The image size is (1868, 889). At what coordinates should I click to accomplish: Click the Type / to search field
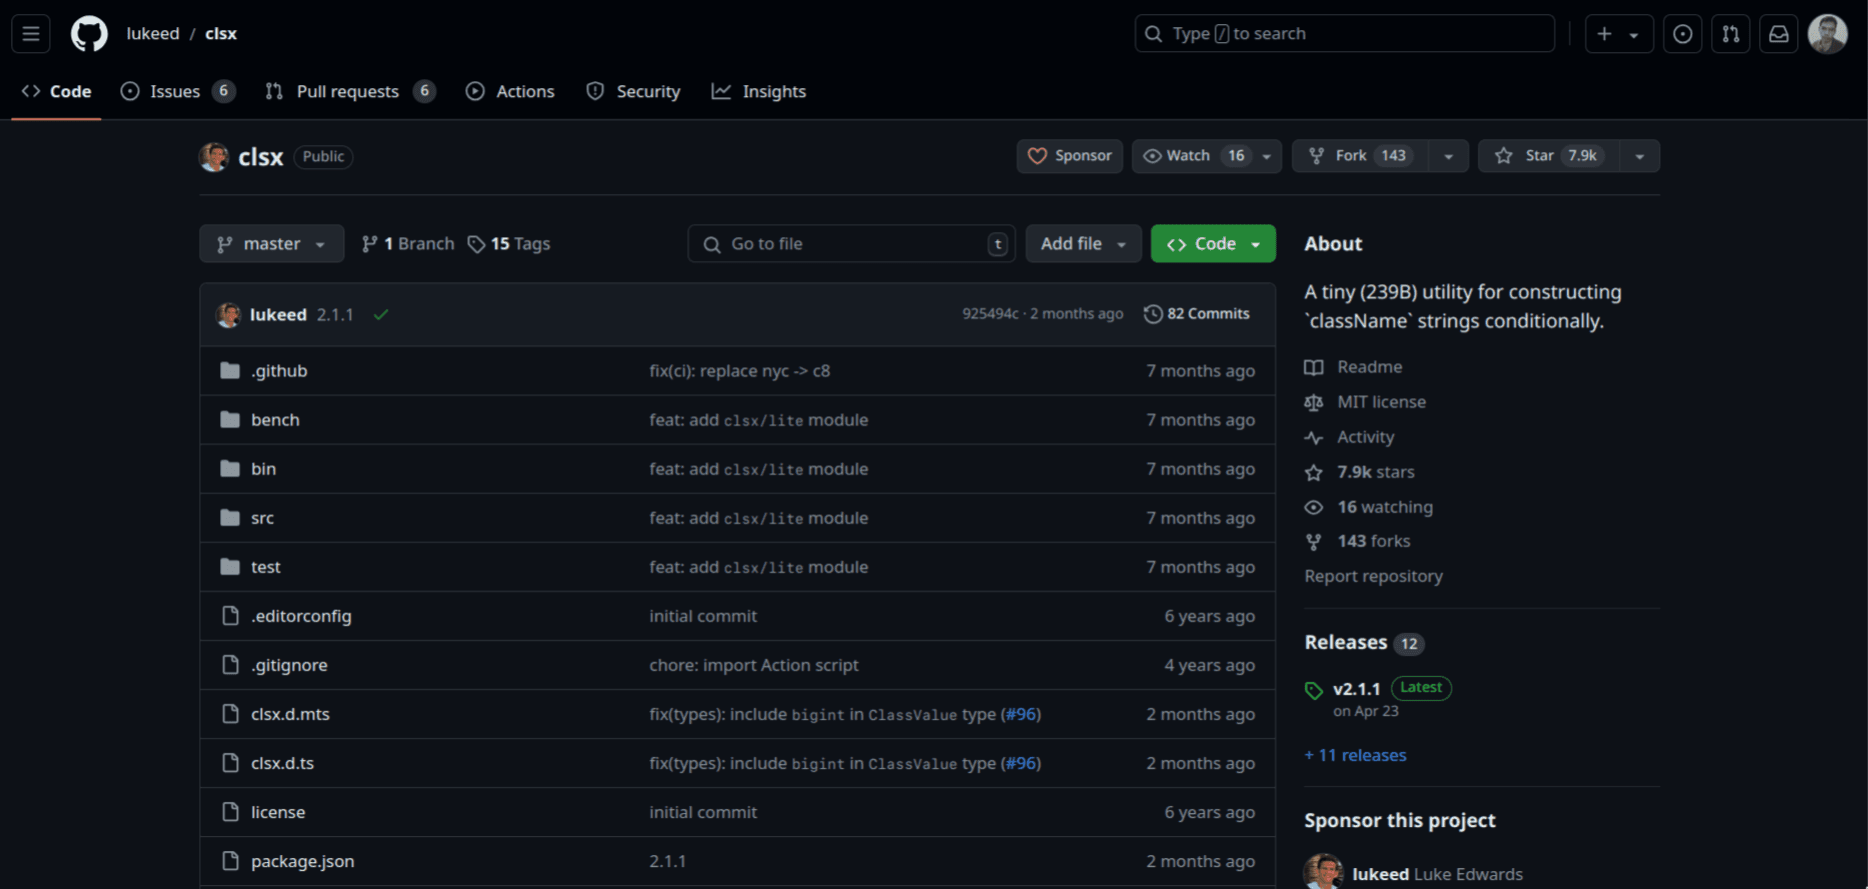click(1344, 34)
